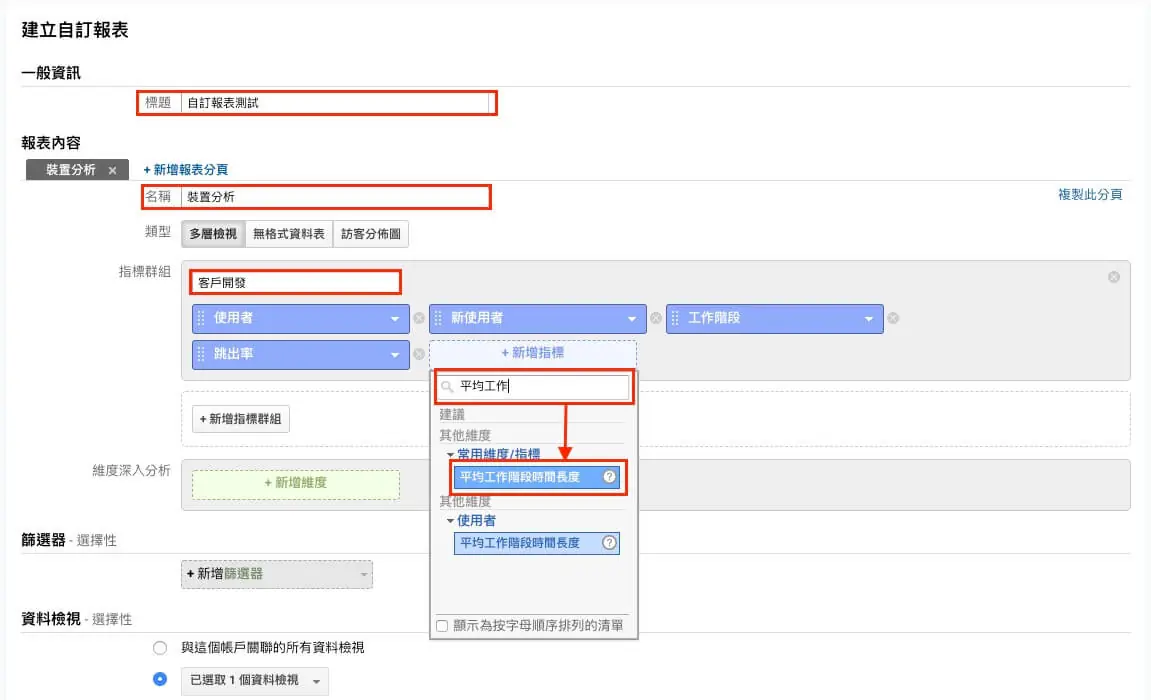Image resolution: width=1151 pixels, height=700 pixels.
Task: Delete the 客戶開發 metric group
Action: pyautogui.click(x=1114, y=277)
